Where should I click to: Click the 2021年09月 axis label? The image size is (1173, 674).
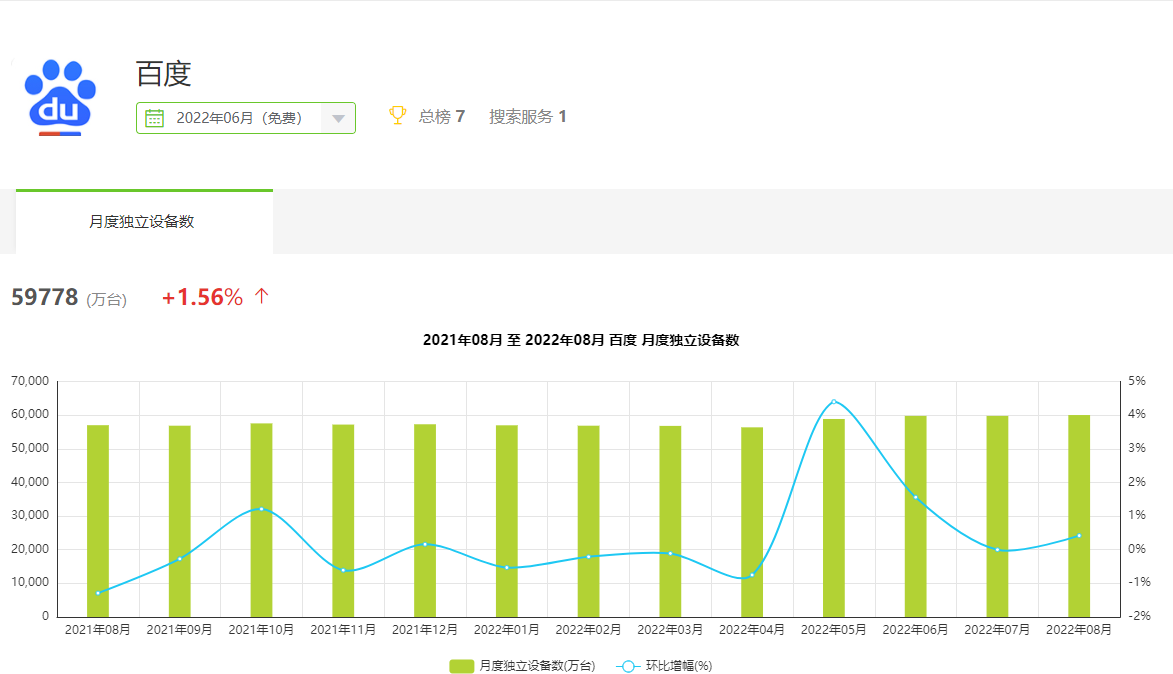click(180, 630)
